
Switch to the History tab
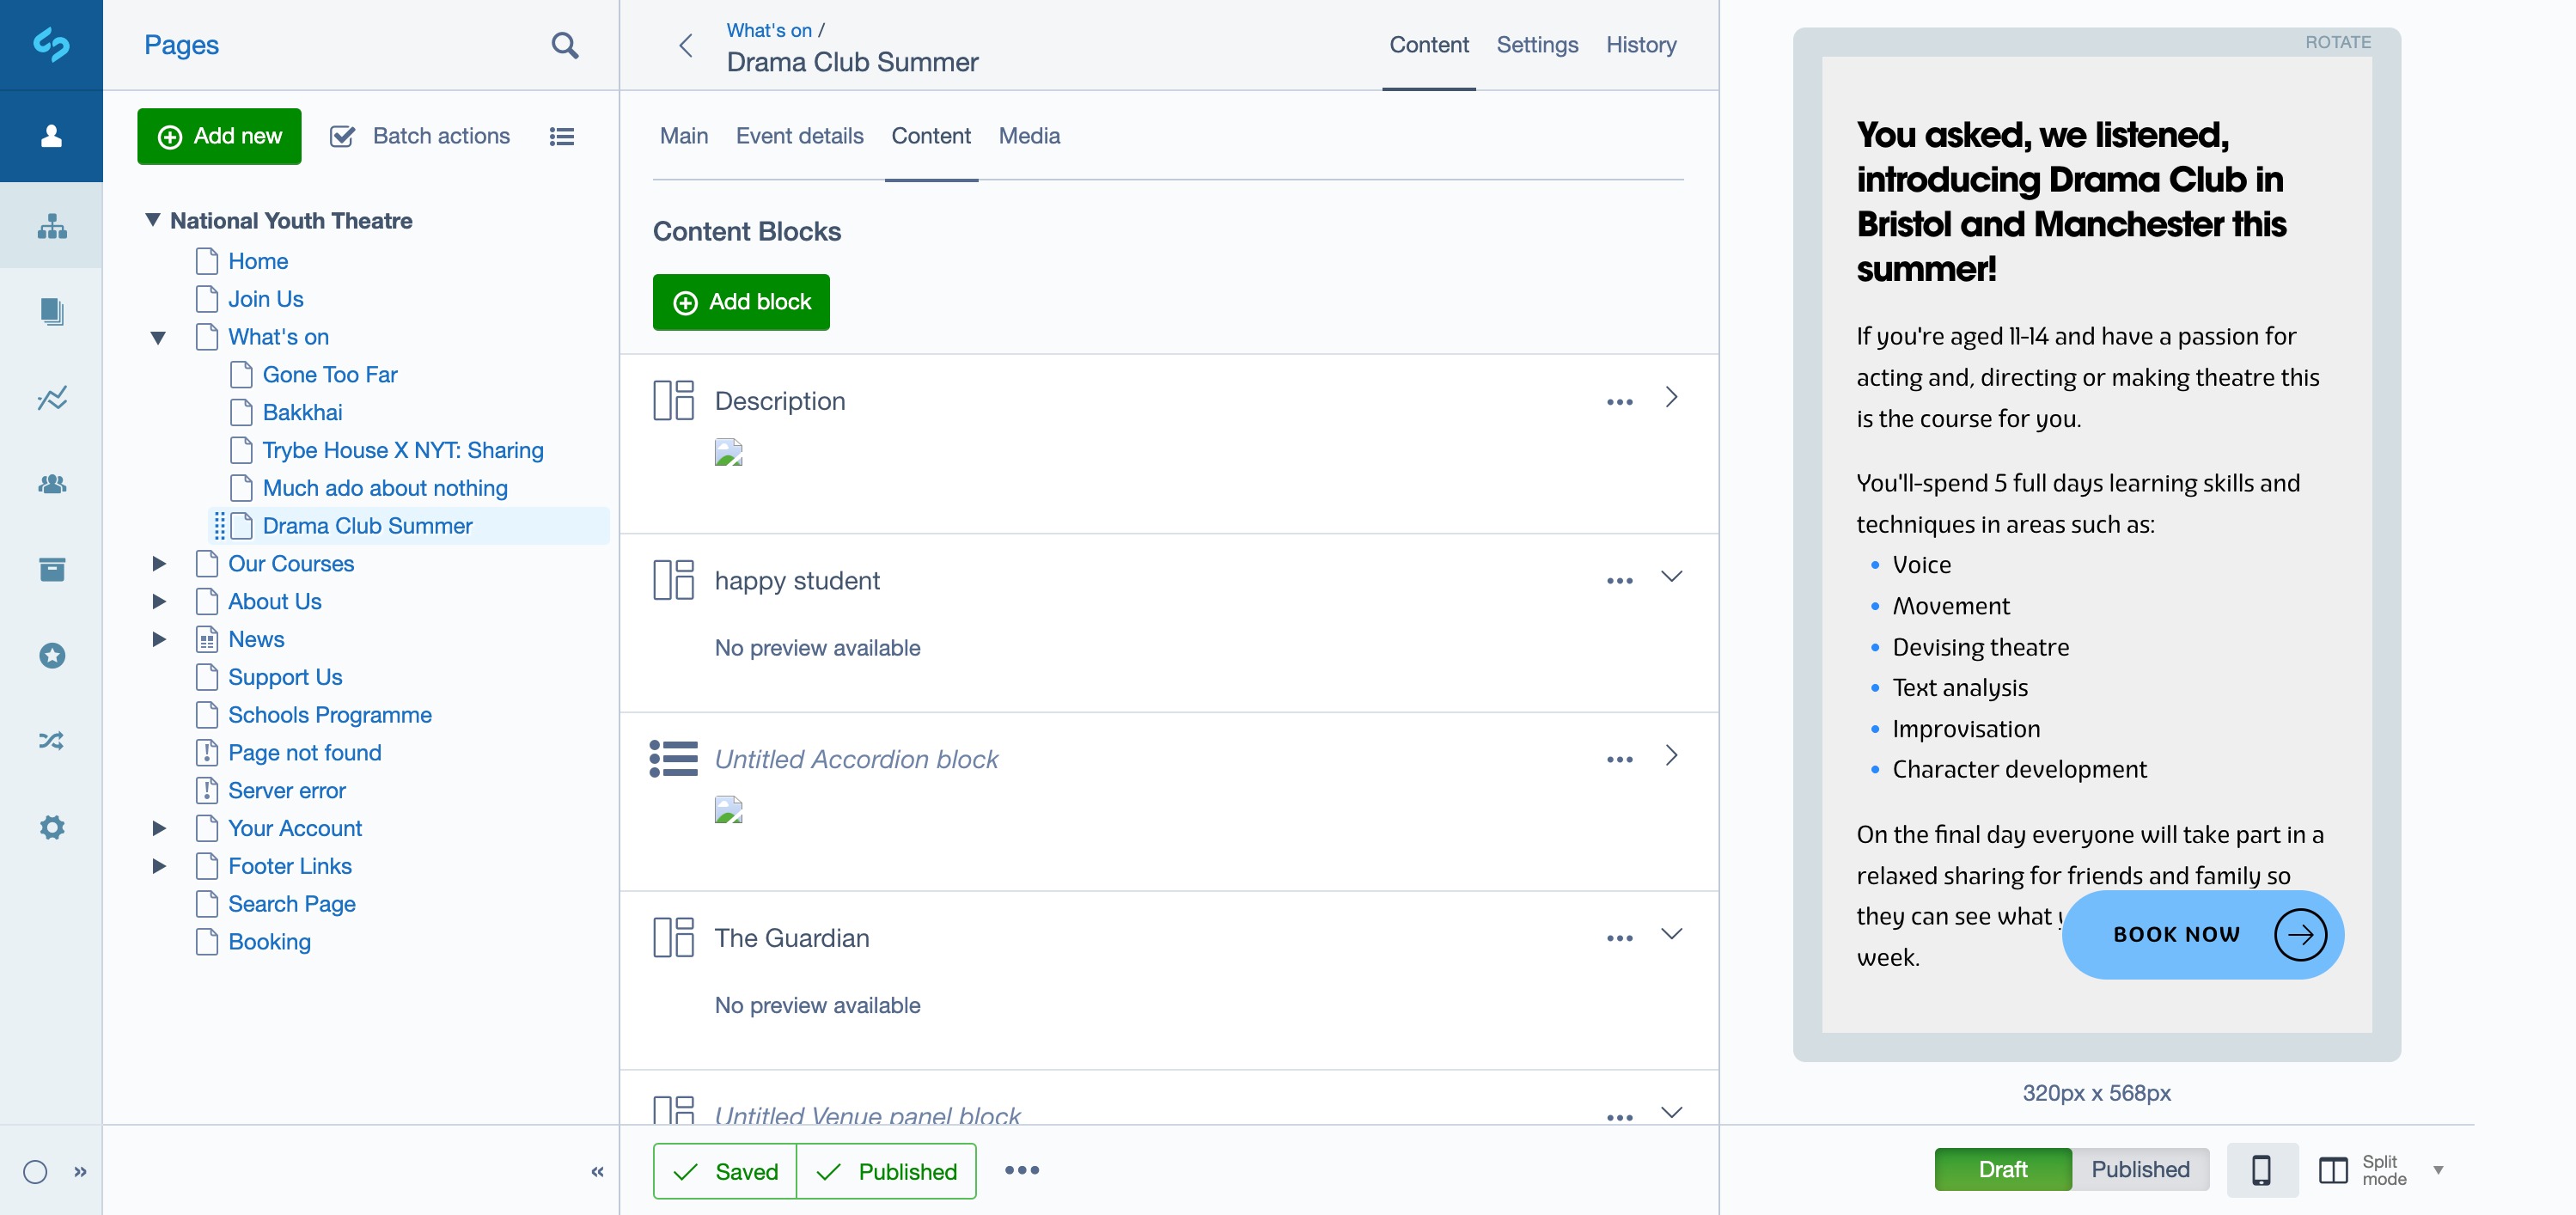1640,45
